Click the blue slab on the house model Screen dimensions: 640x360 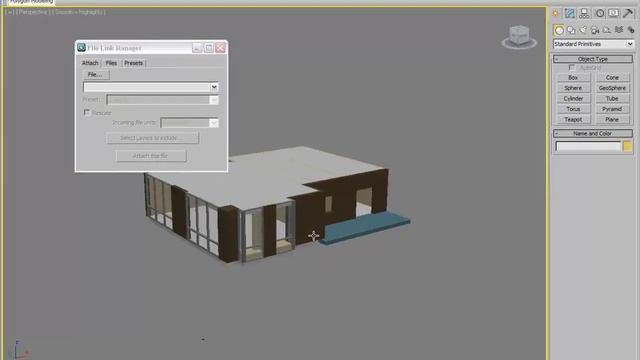pos(365,228)
